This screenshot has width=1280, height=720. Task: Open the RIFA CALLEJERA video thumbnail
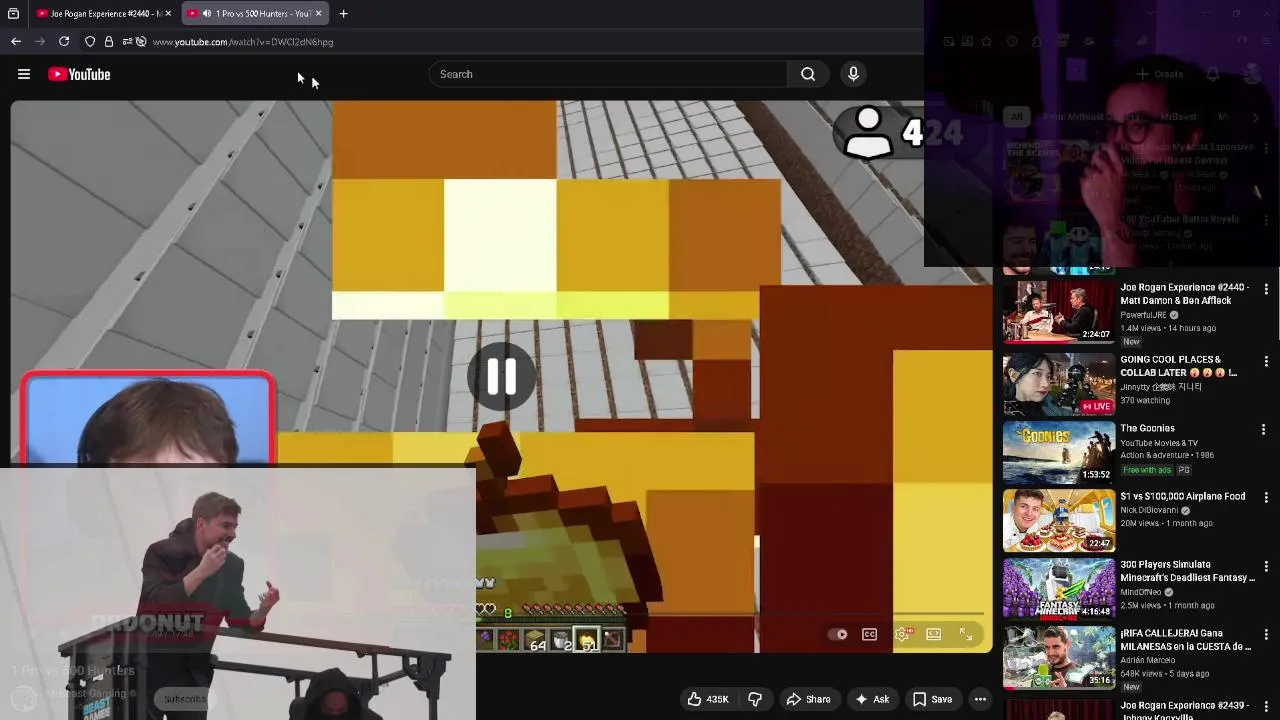1058,657
